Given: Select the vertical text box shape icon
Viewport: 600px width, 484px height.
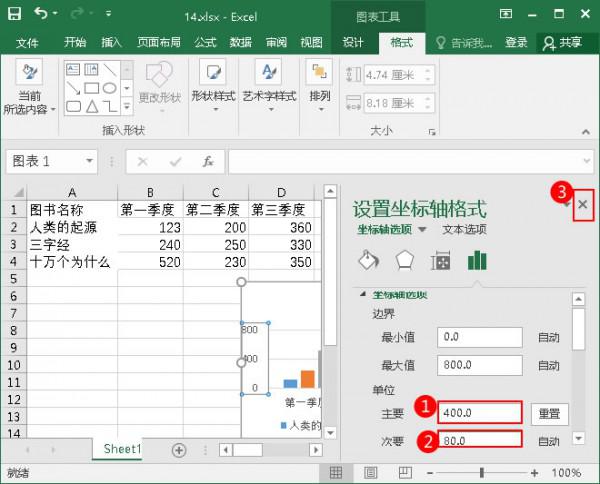Looking at the screenshot, I should pos(91,69).
